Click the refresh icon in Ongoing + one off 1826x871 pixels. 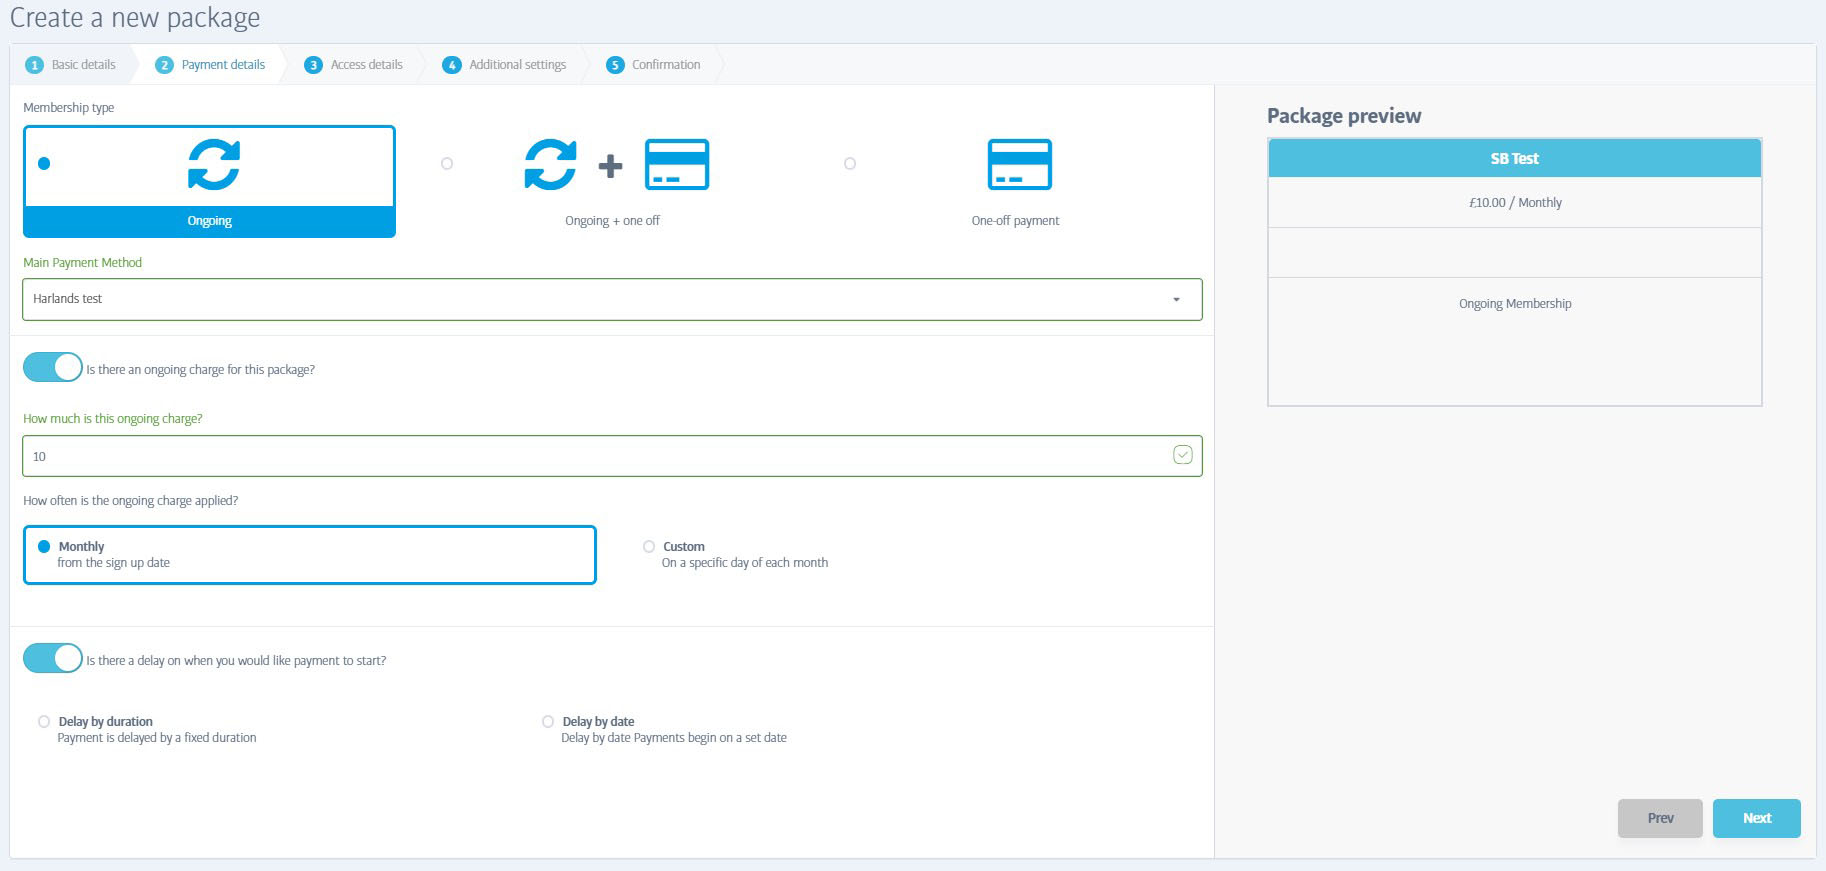click(x=550, y=164)
